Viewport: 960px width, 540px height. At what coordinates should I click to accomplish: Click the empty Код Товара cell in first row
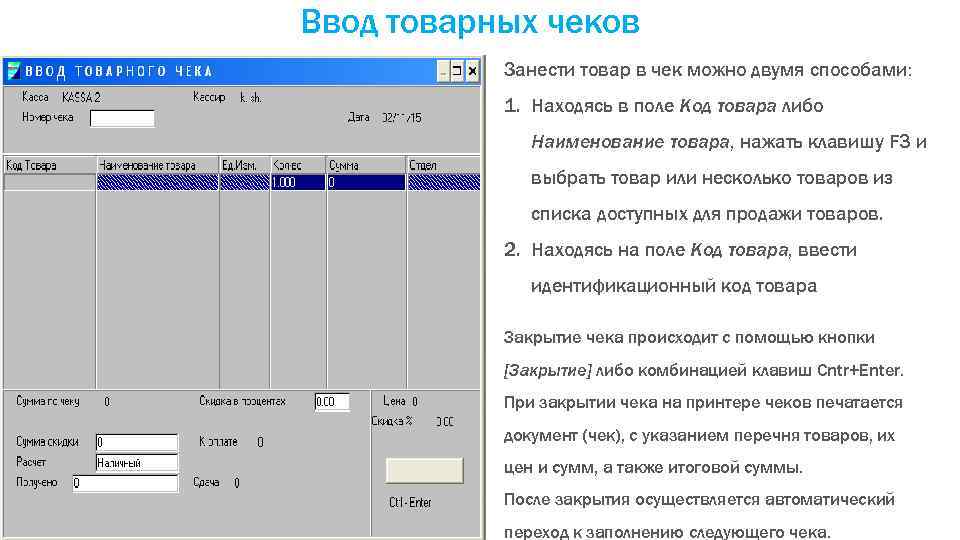point(50,182)
